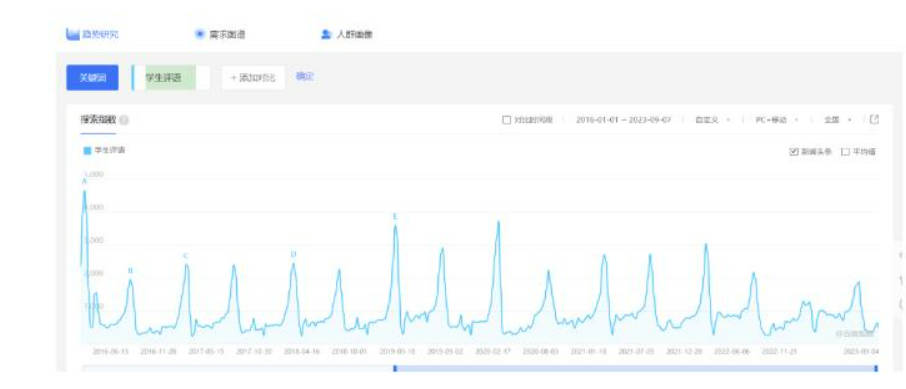Uncheck the 新闻头条 checkbox
Screen dimensions: 906x389
[x=794, y=151]
